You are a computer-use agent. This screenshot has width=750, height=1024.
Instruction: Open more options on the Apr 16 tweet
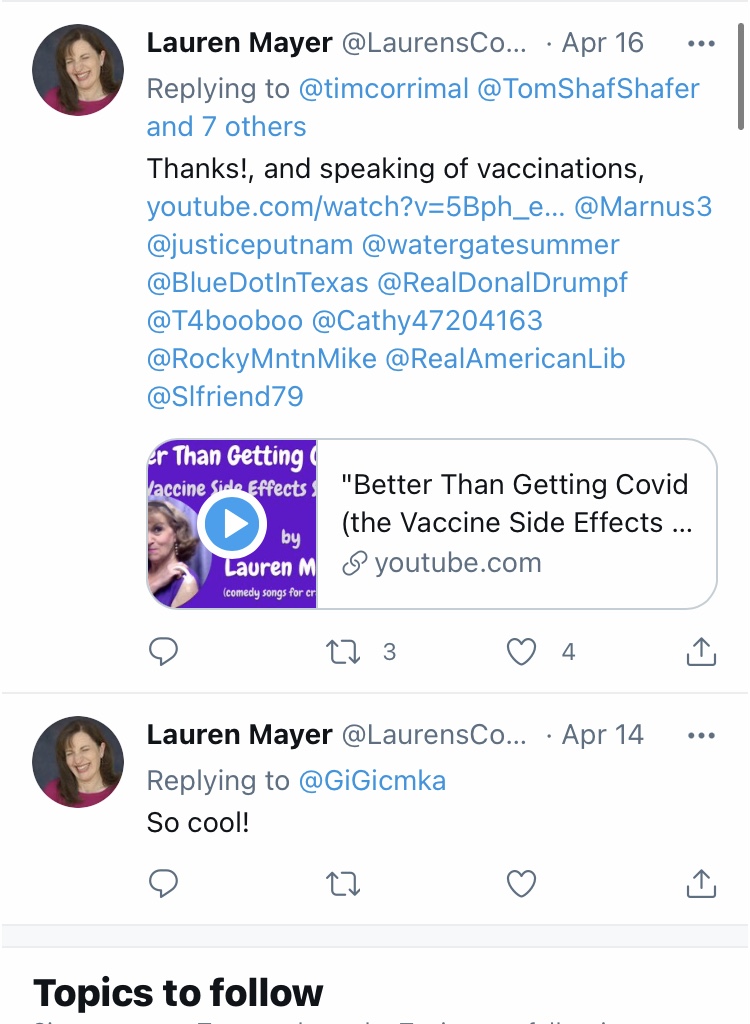[x=701, y=44]
